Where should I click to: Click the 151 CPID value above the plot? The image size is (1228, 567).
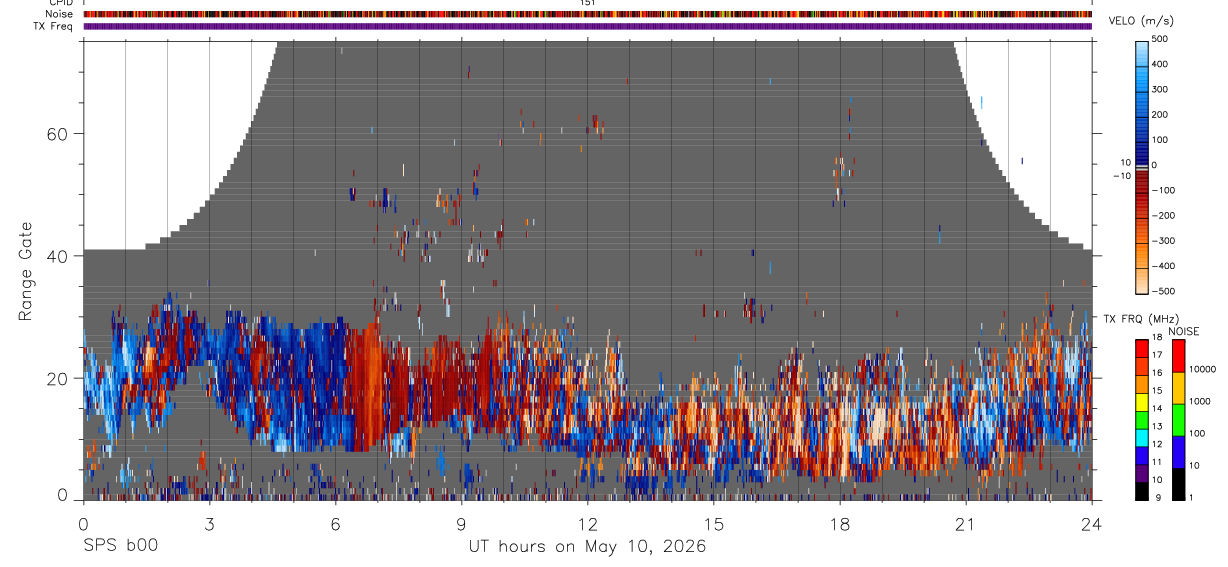point(588,3)
